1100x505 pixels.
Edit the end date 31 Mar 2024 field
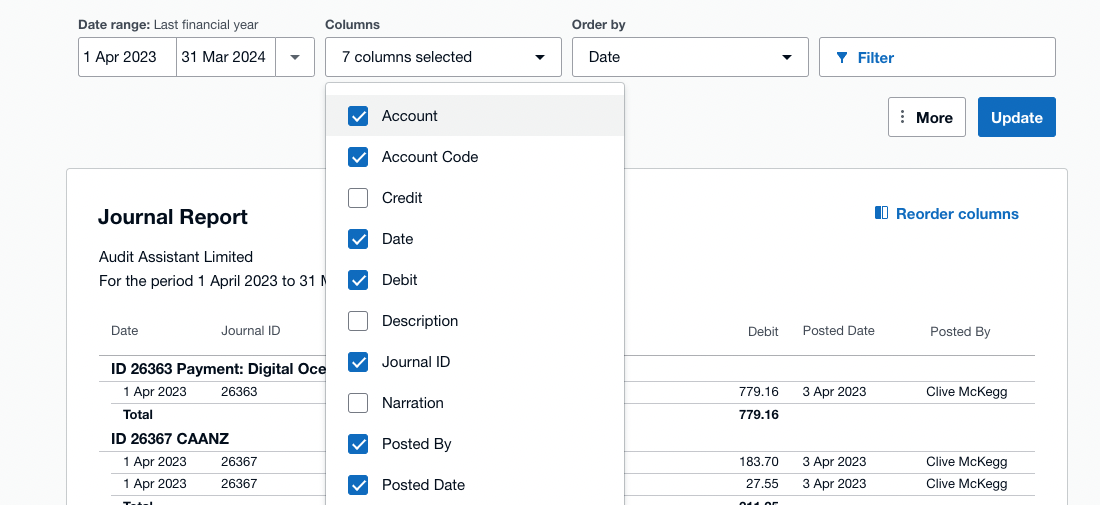pyautogui.click(x=225, y=58)
